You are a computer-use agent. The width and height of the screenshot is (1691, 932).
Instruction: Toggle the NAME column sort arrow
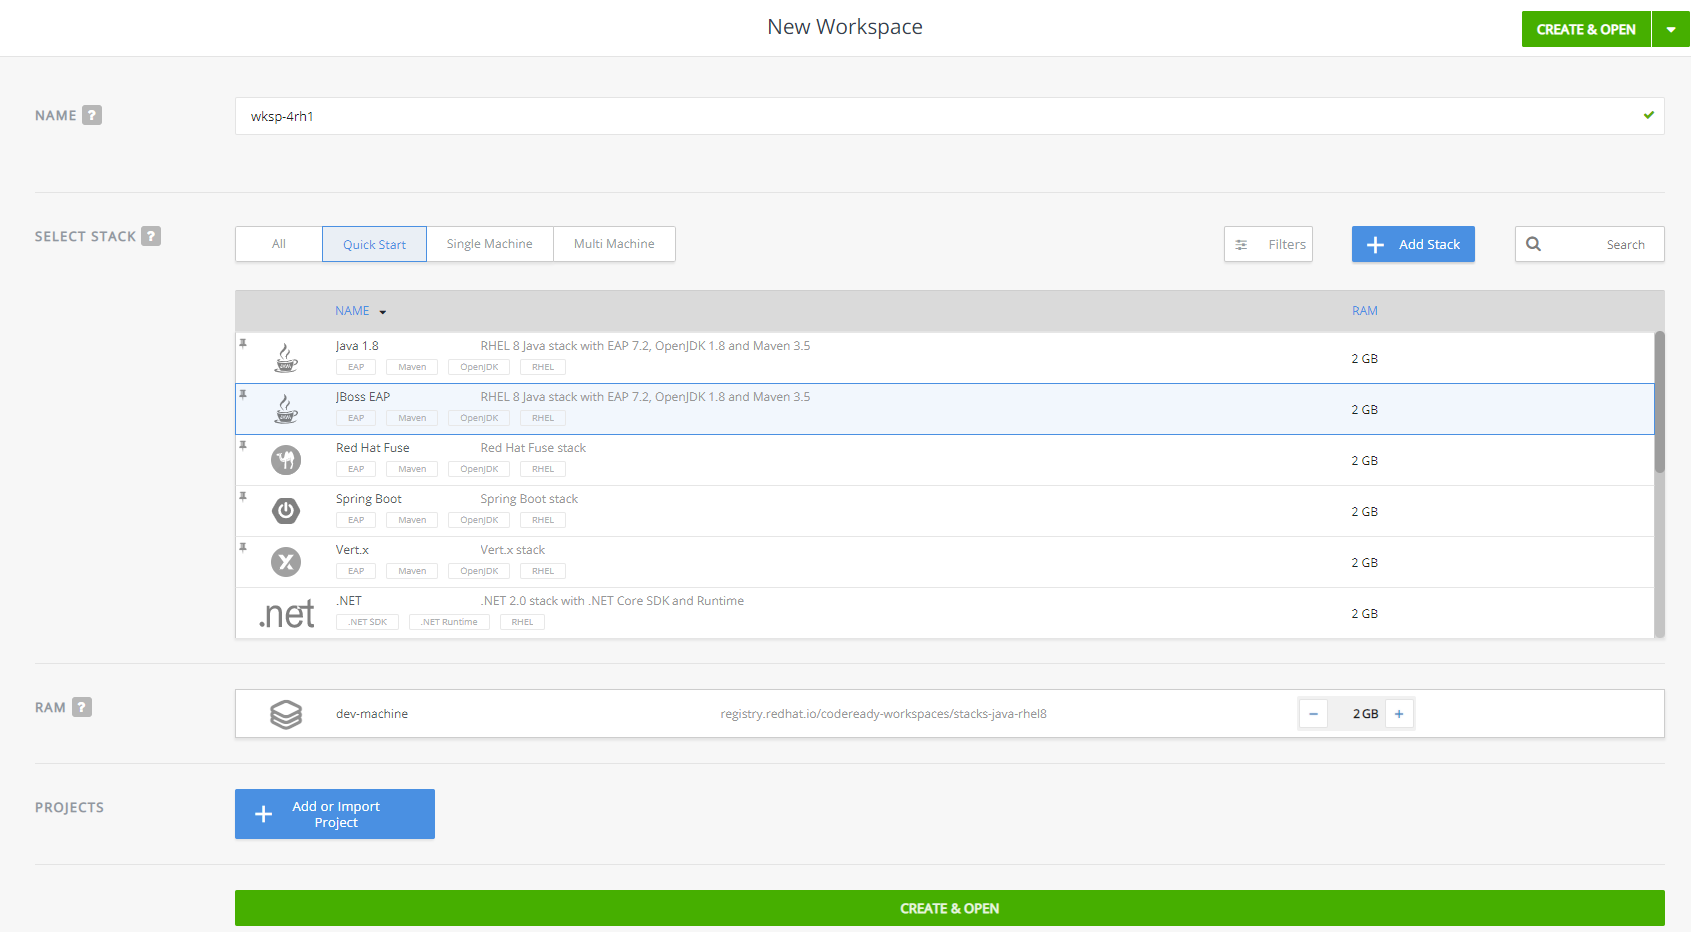tap(383, 311)
